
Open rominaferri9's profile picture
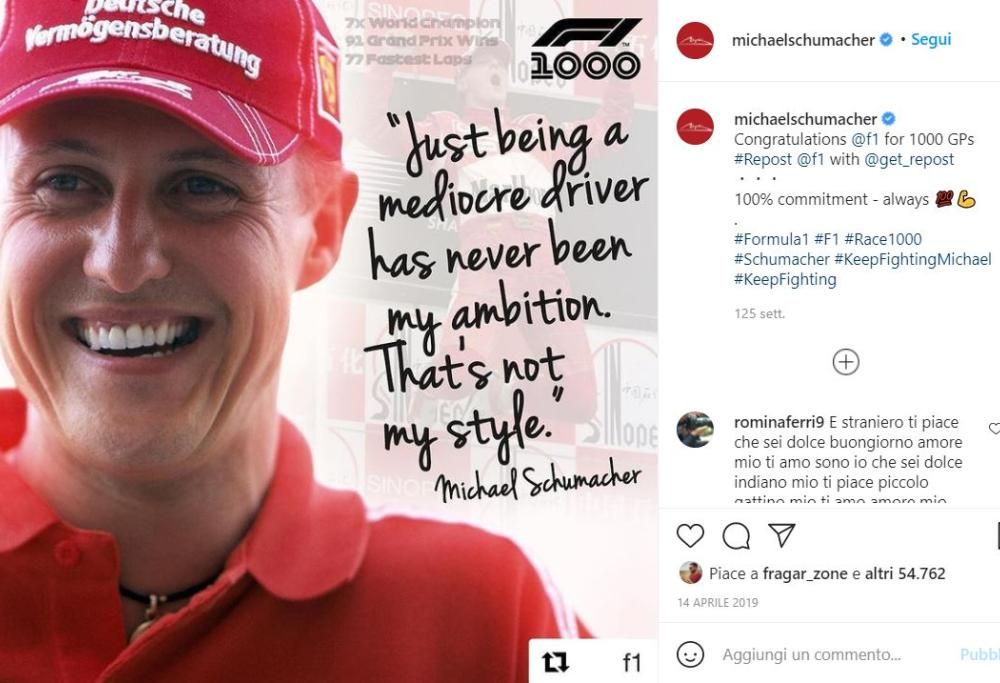[x=695, y=430]
